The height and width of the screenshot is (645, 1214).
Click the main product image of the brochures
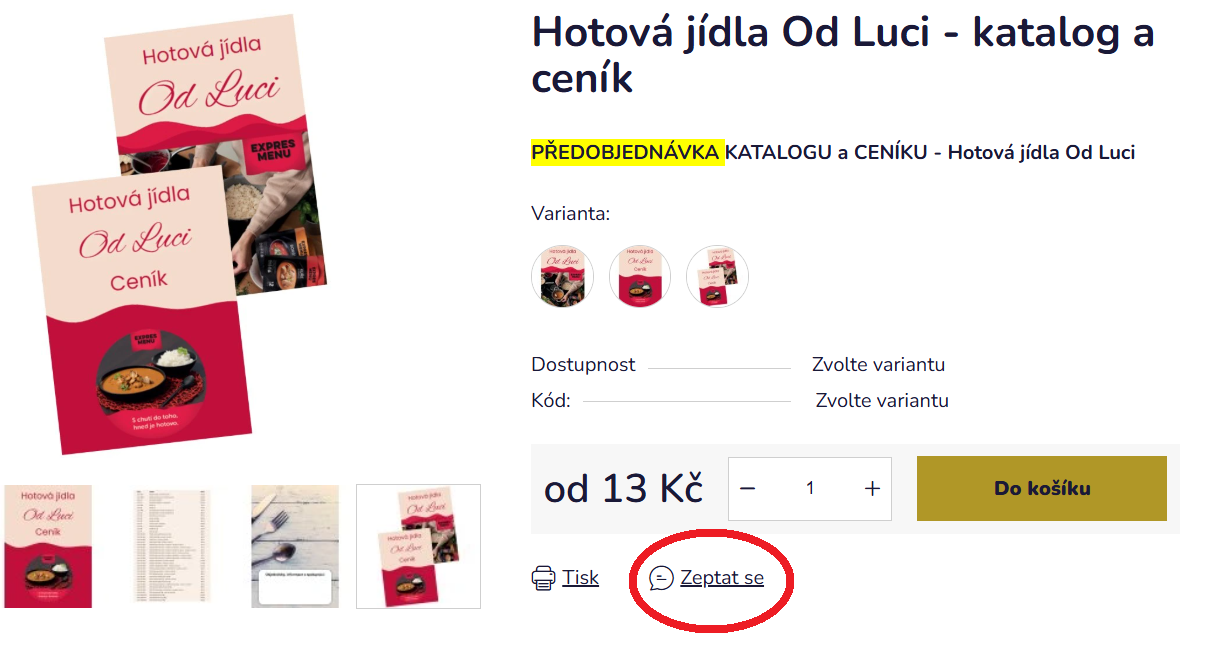180,235
